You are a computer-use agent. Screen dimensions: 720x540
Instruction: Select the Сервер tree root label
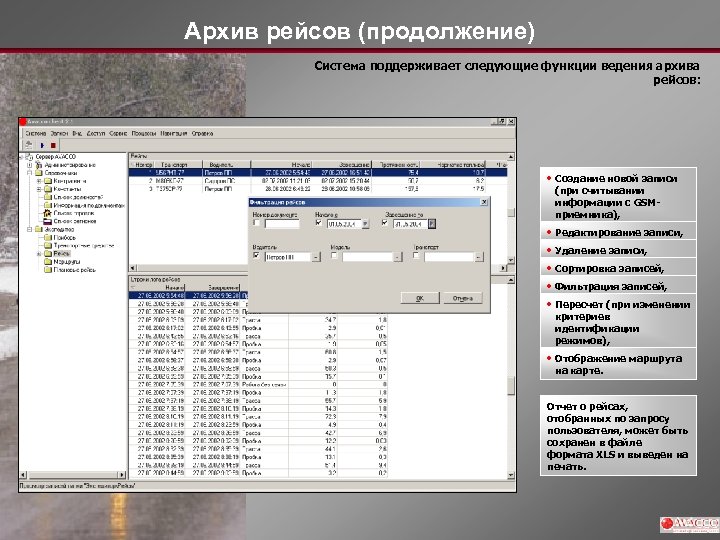(x=56, y=157)
